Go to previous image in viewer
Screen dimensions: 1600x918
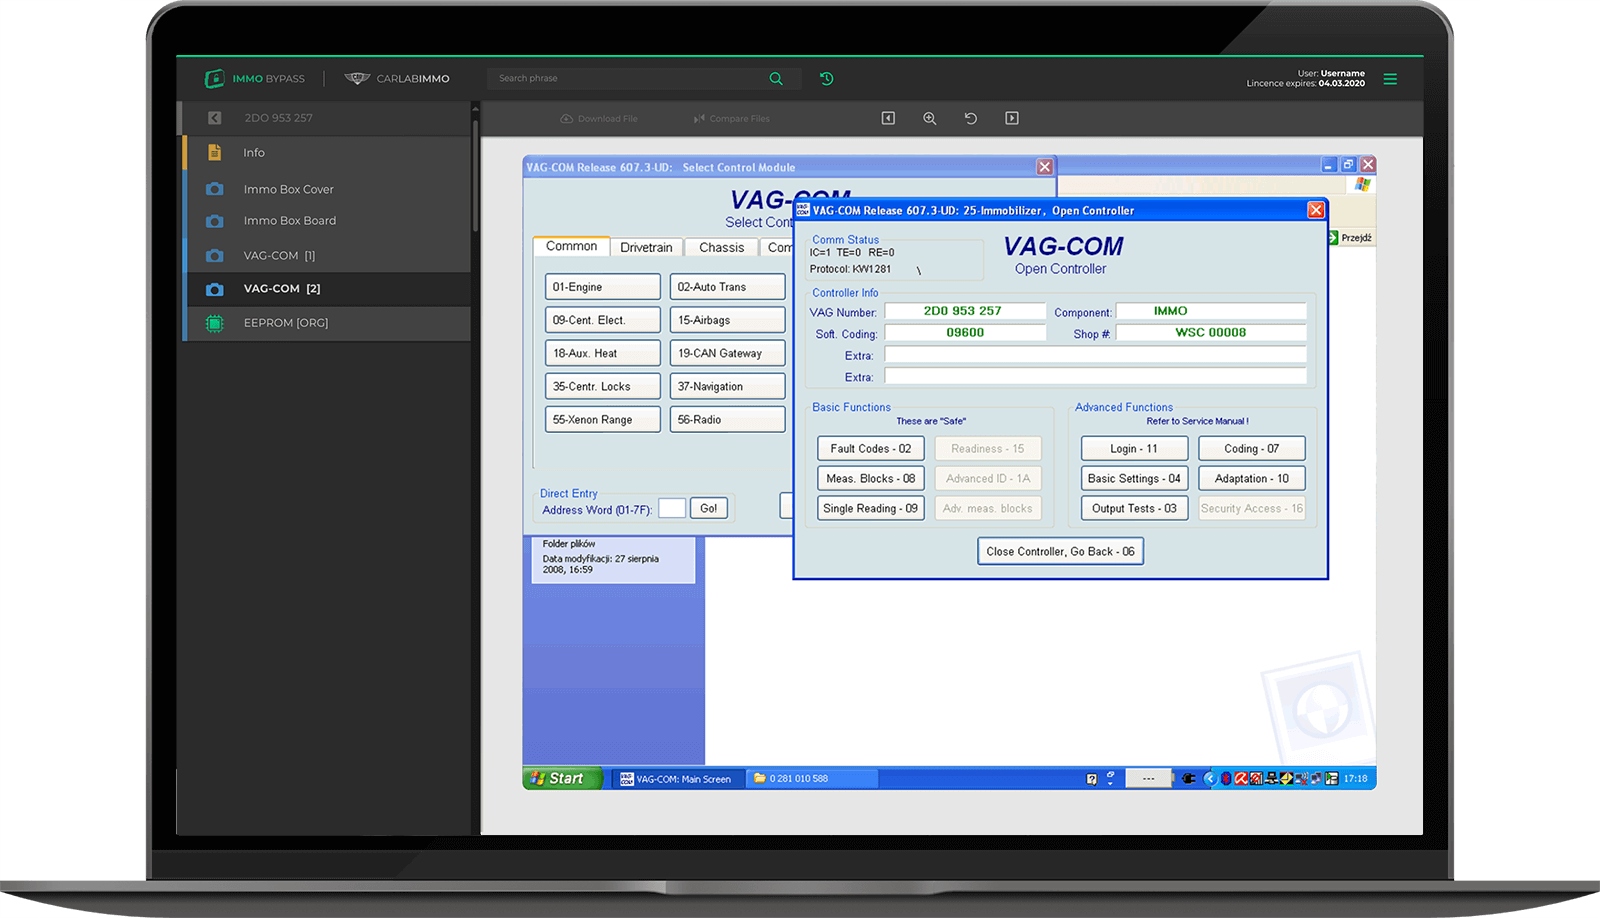click(x=888, y=118)
